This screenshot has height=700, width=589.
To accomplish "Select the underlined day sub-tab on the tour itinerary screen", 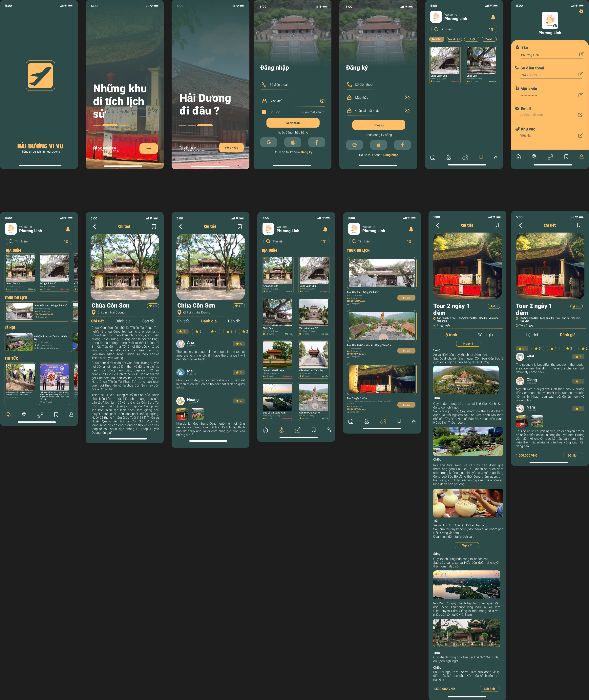I will pos(467,344).
